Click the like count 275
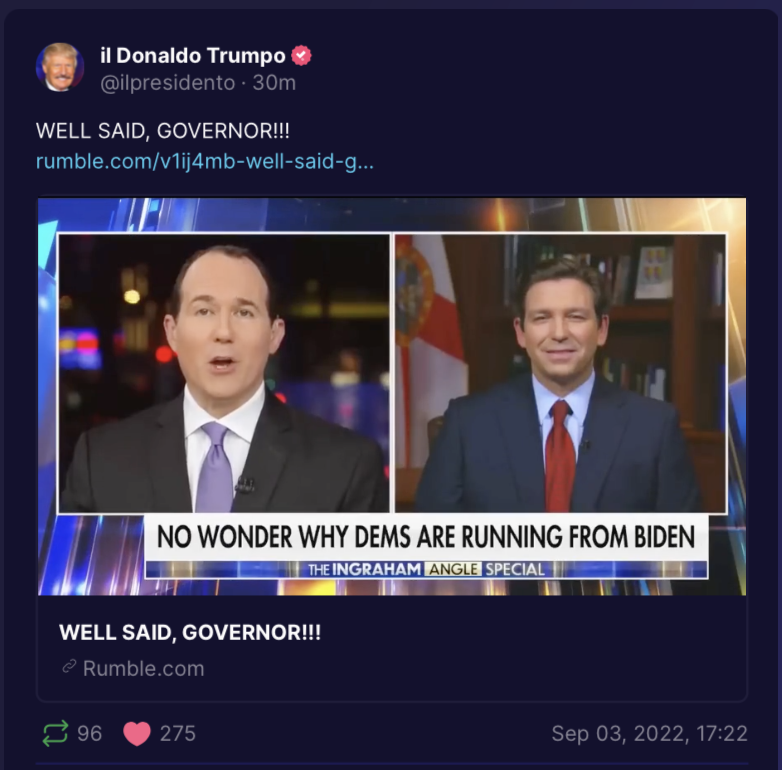Image resolution: width=782 pixels, height=770 pixels. click(178, 734)
